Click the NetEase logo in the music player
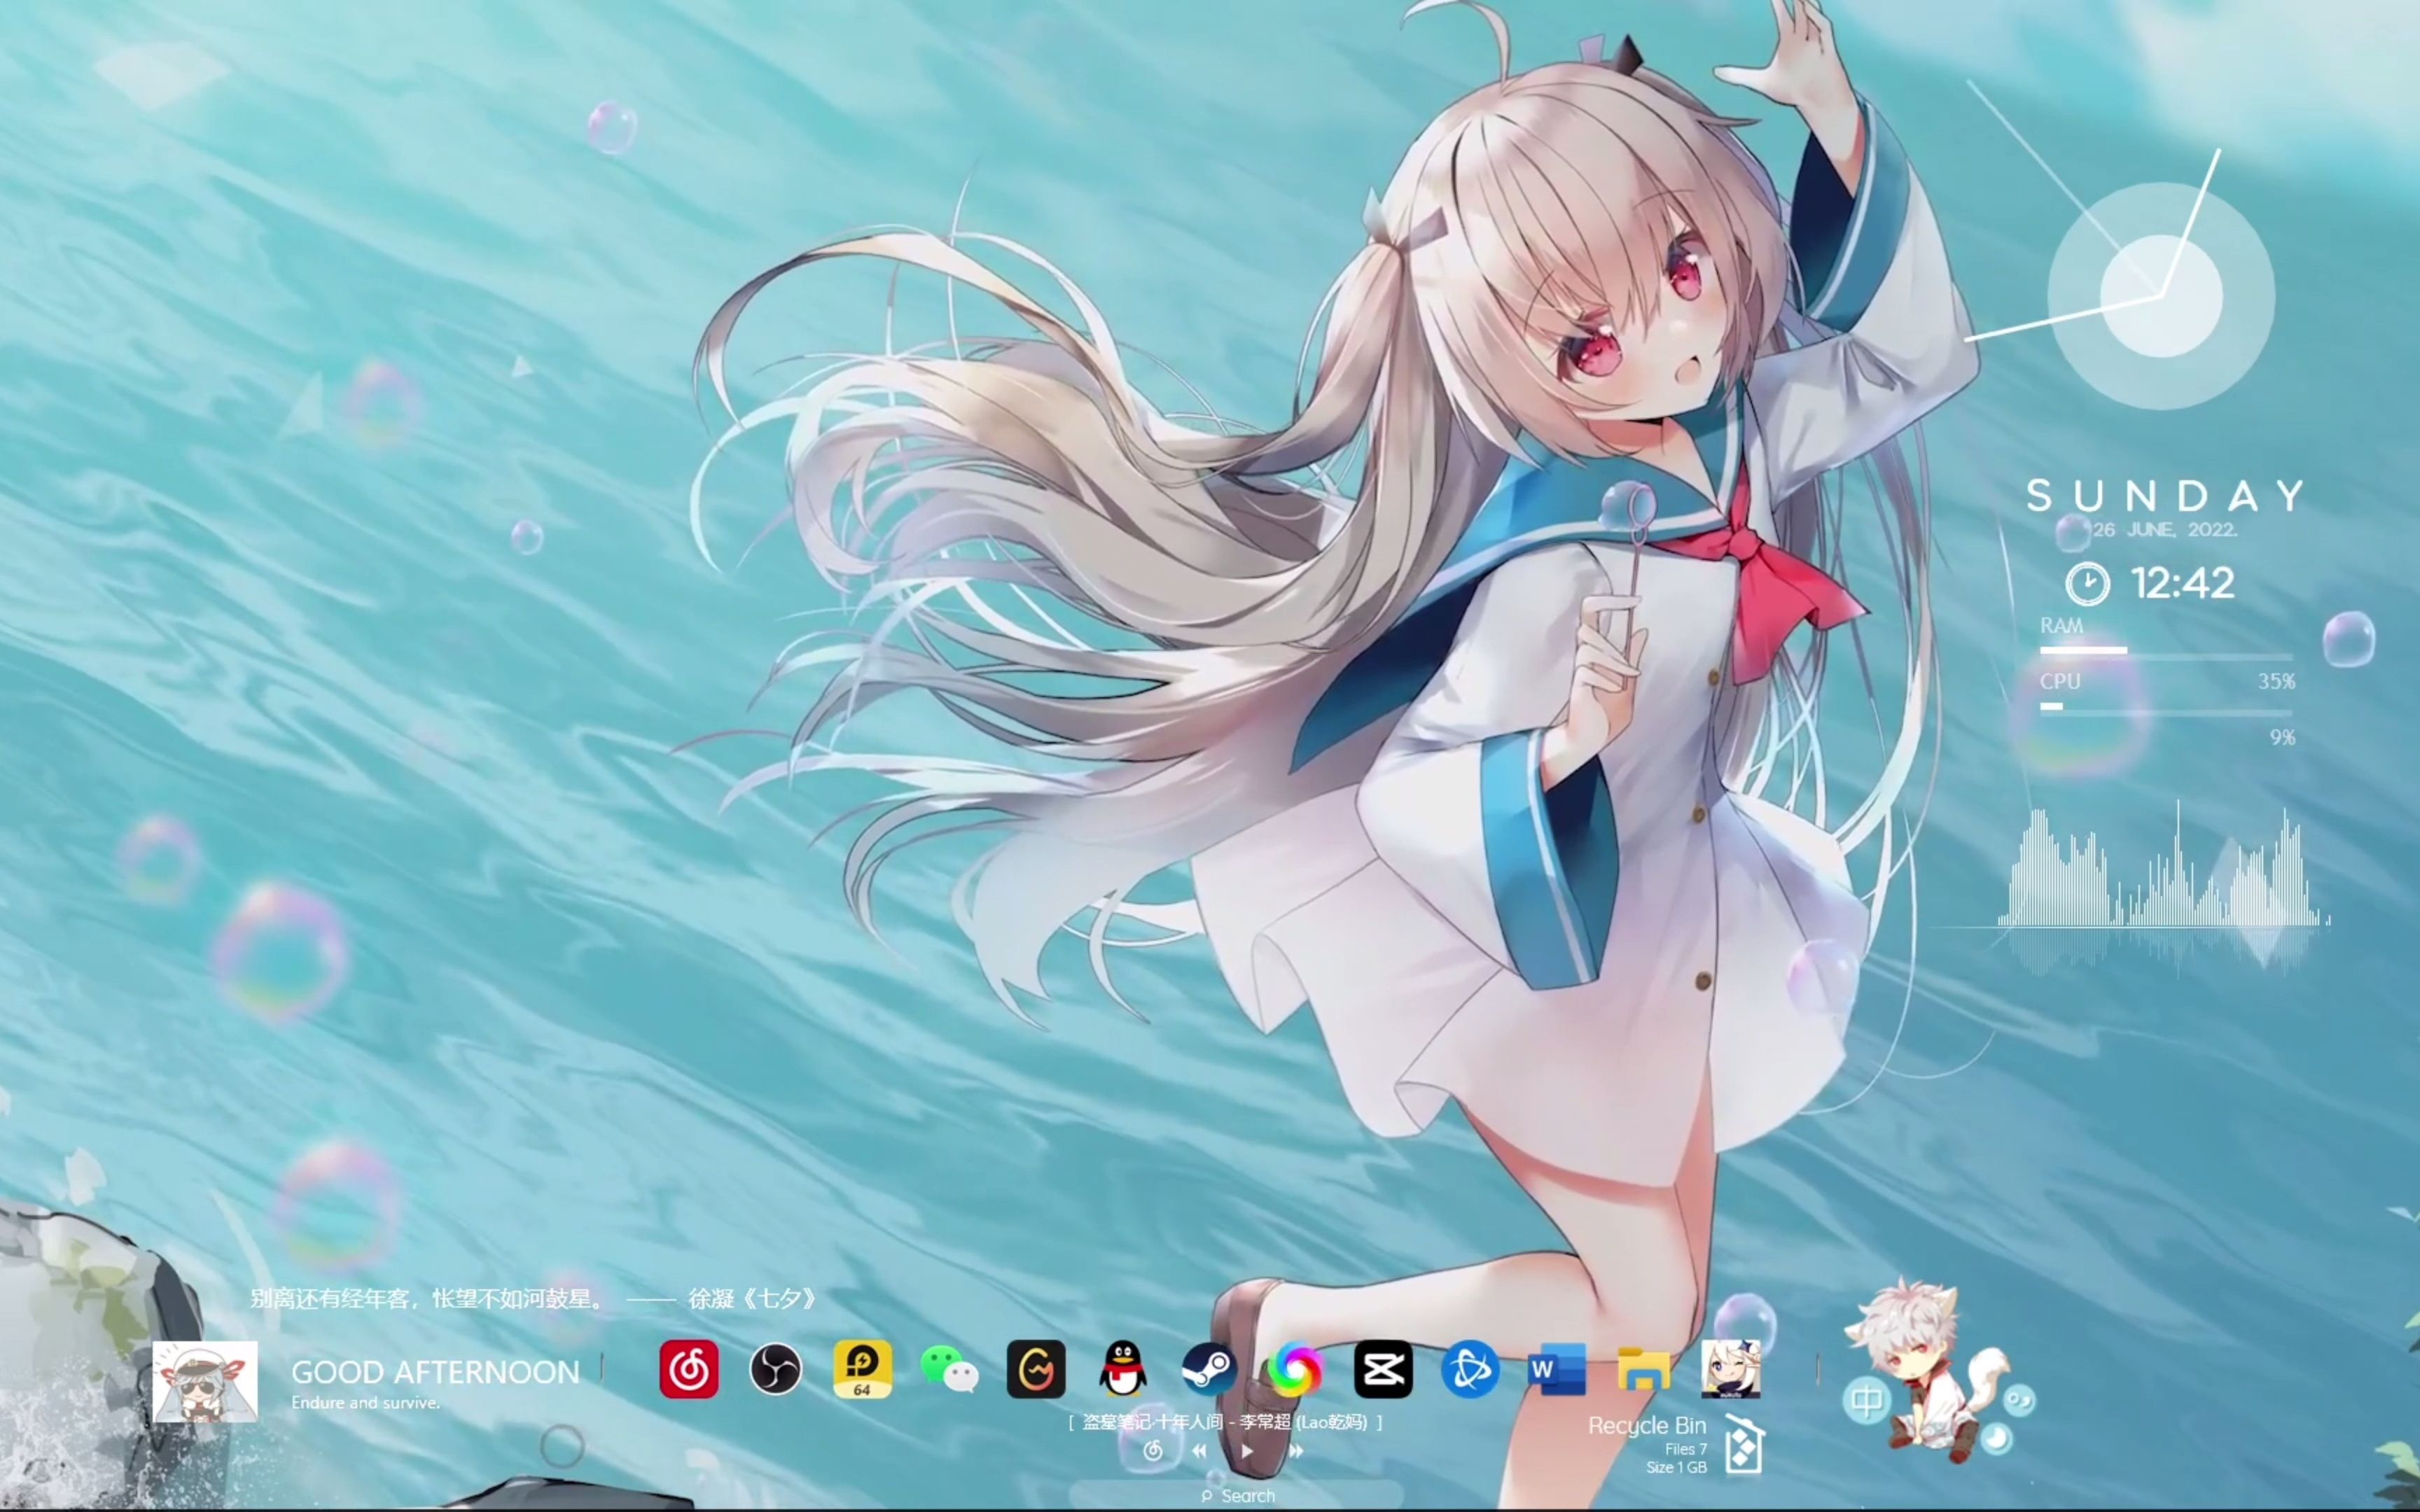2420x1512 pixels. point(1153,1450)
